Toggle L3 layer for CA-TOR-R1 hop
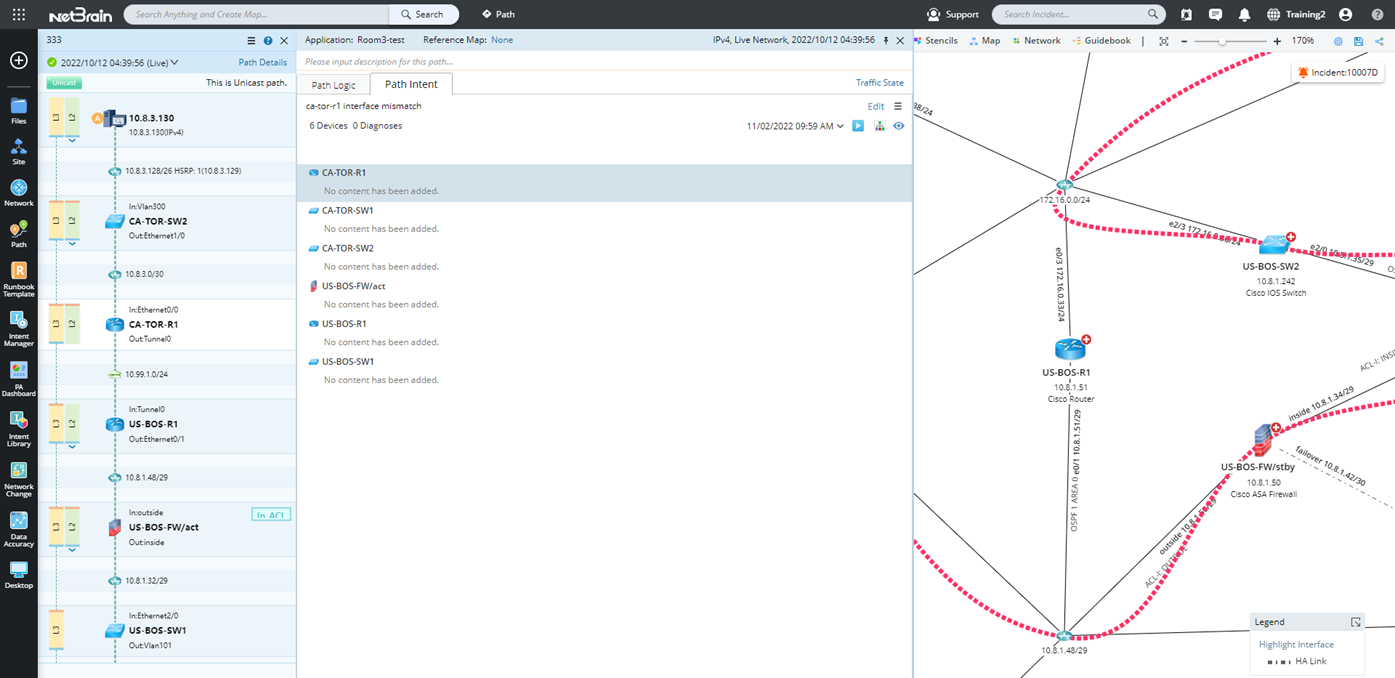The height and width of the screenshot is (678, 1395). pos(56,323)
